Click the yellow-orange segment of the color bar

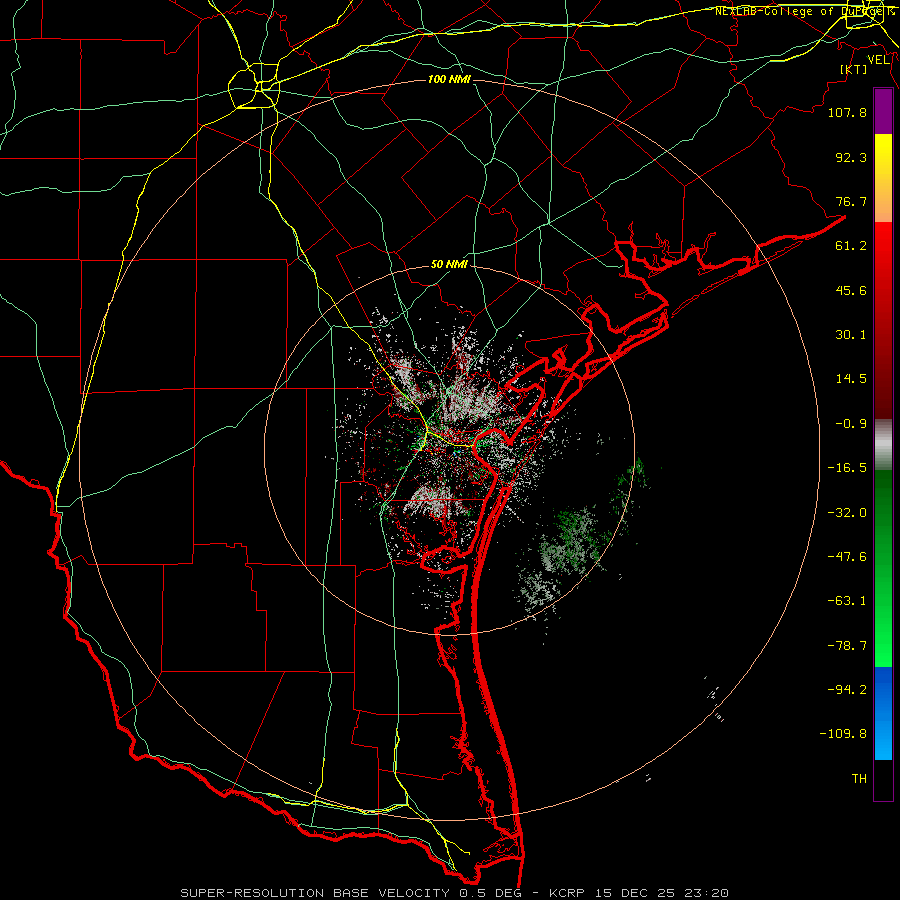click(x=883, y=178)
